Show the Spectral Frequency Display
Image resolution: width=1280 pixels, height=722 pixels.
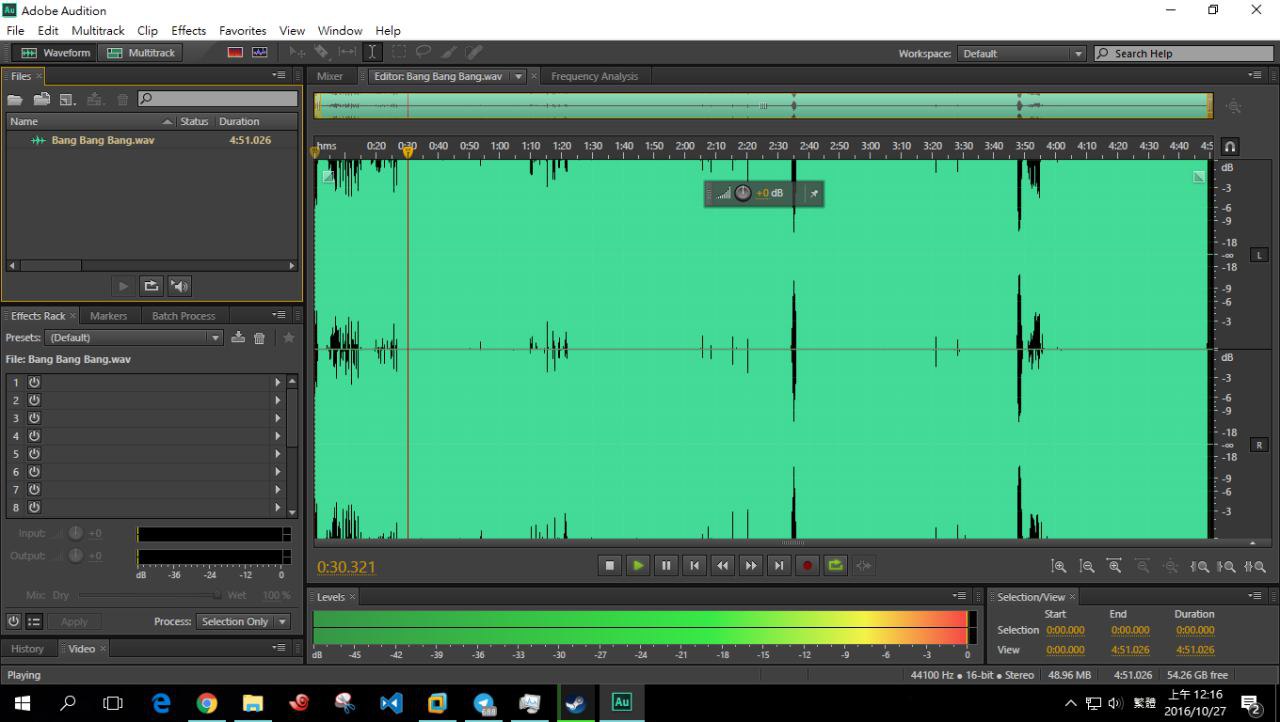236,53
